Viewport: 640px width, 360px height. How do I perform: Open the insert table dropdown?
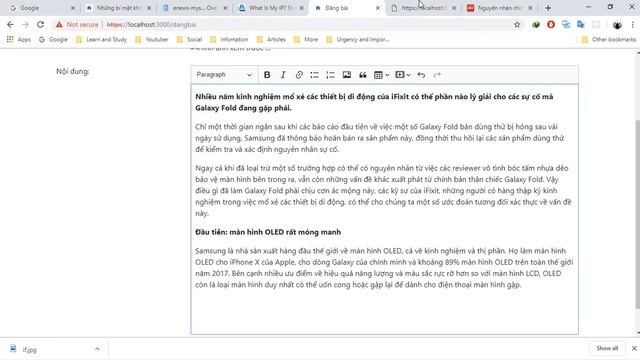[x=381, y=75]
